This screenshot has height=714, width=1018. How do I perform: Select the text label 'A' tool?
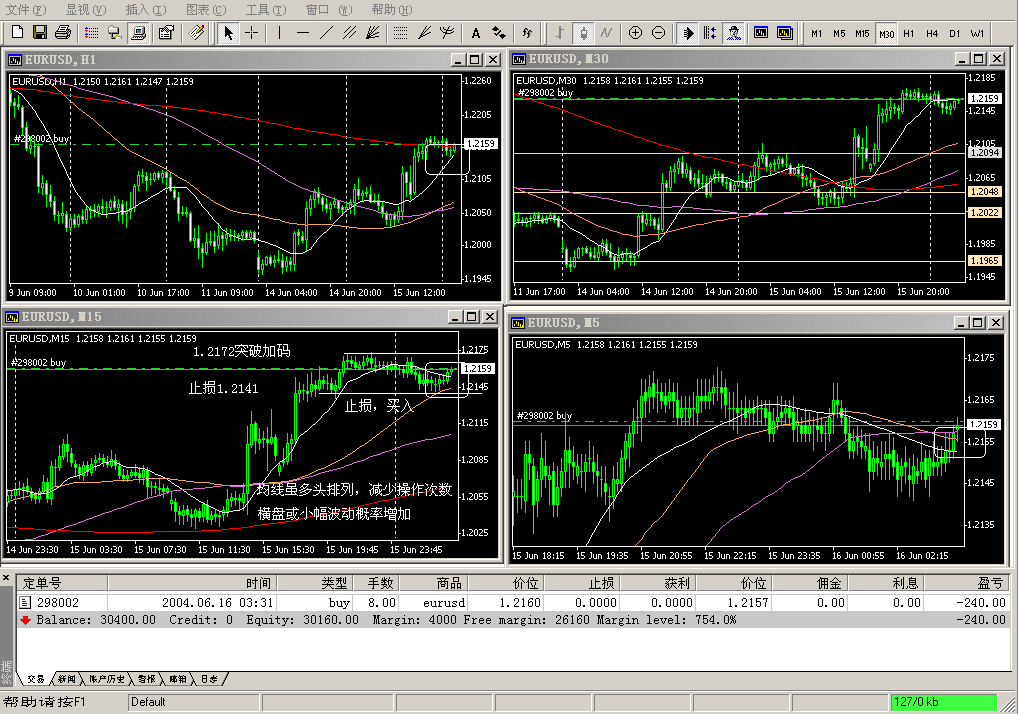(x=476, y=33)
